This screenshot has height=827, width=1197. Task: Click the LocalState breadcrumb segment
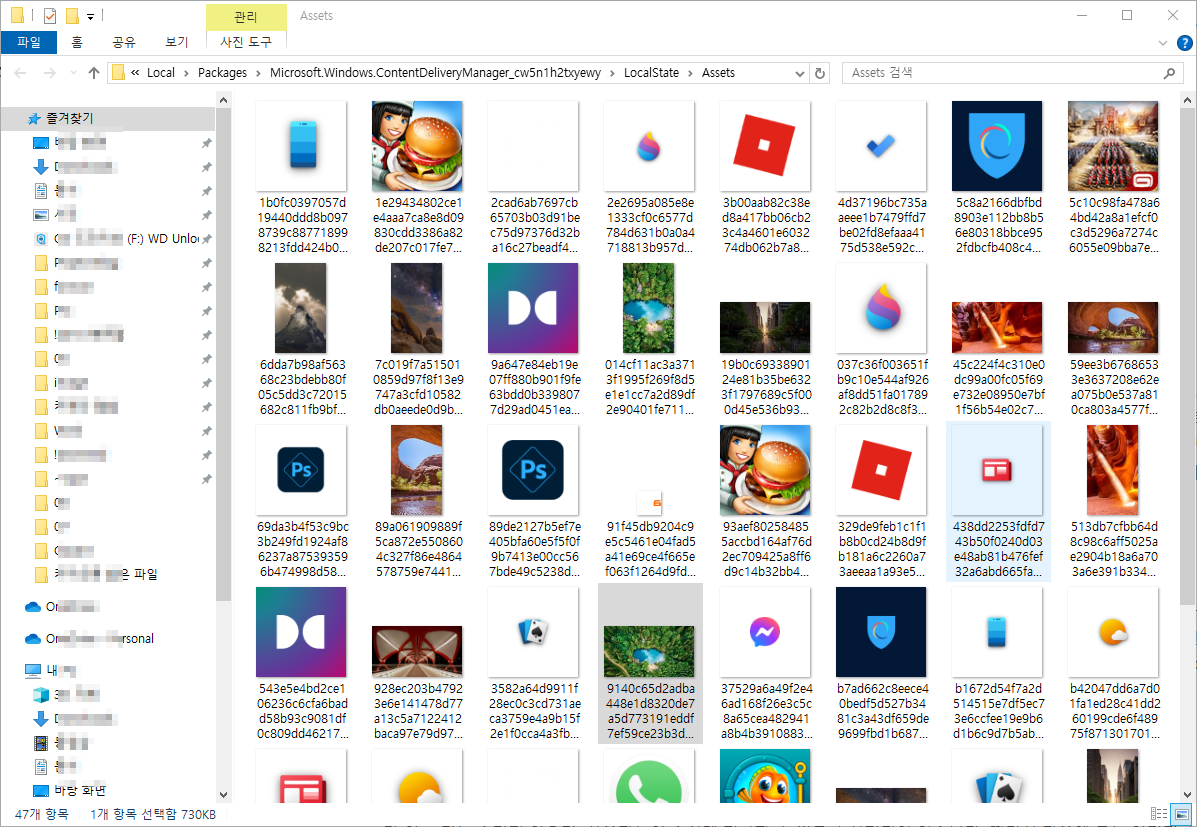pos(651,73)
